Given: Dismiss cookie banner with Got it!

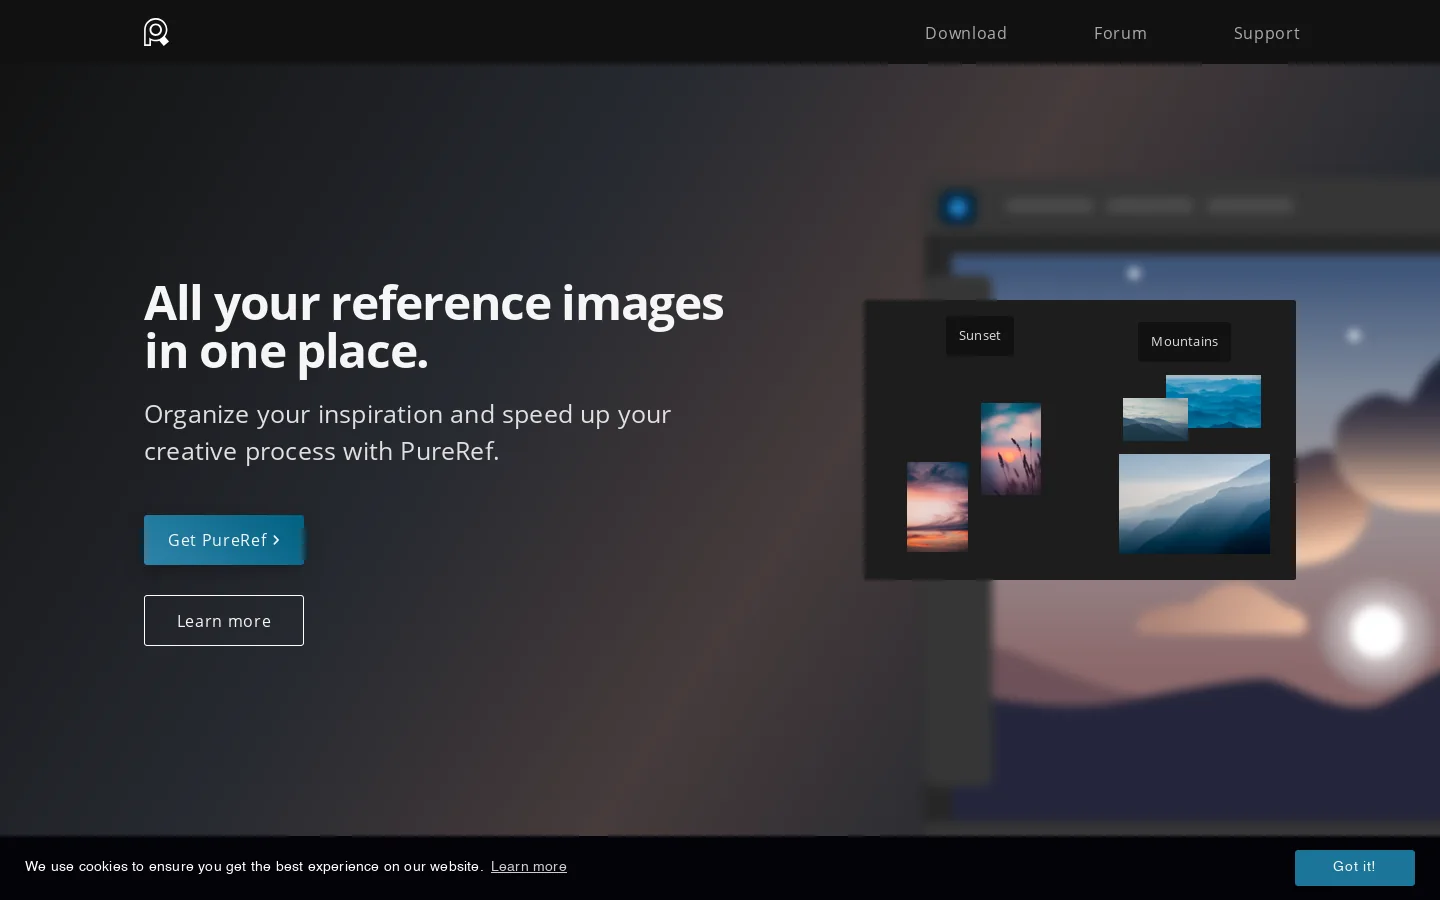Looking at the screenshot, I should [1354, 867].
